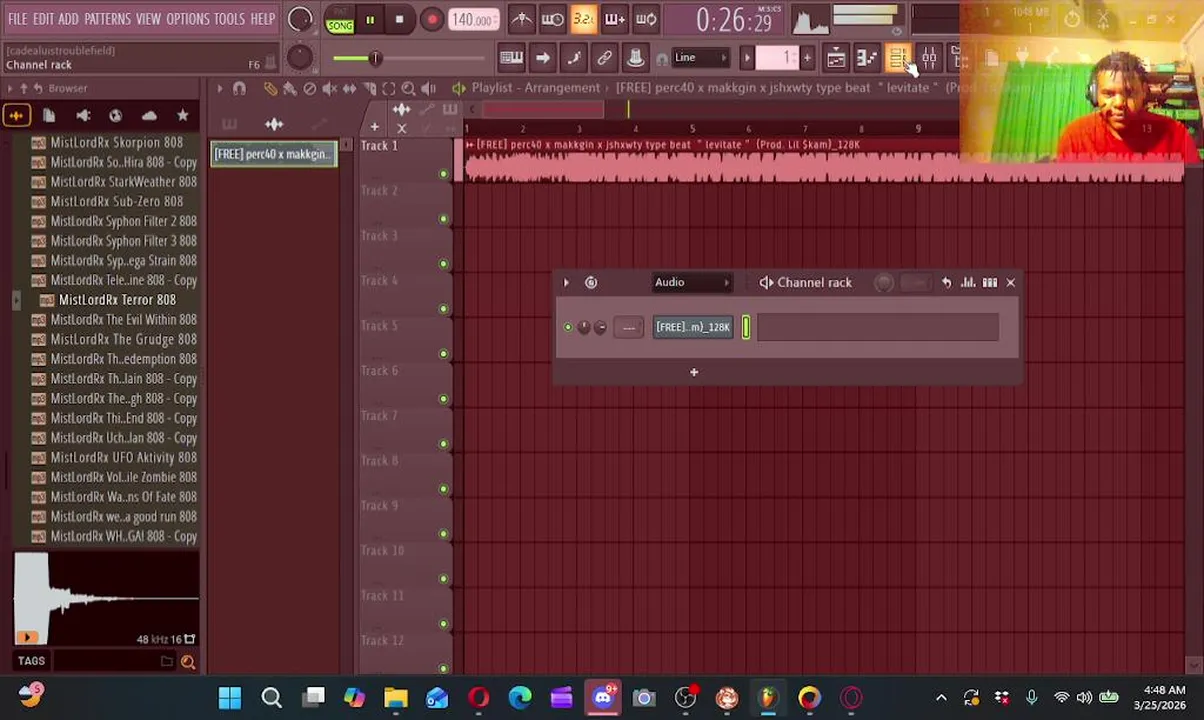Open the Channel rack toolbar icon
The image size is (1204, 720).
coord(898,59)
